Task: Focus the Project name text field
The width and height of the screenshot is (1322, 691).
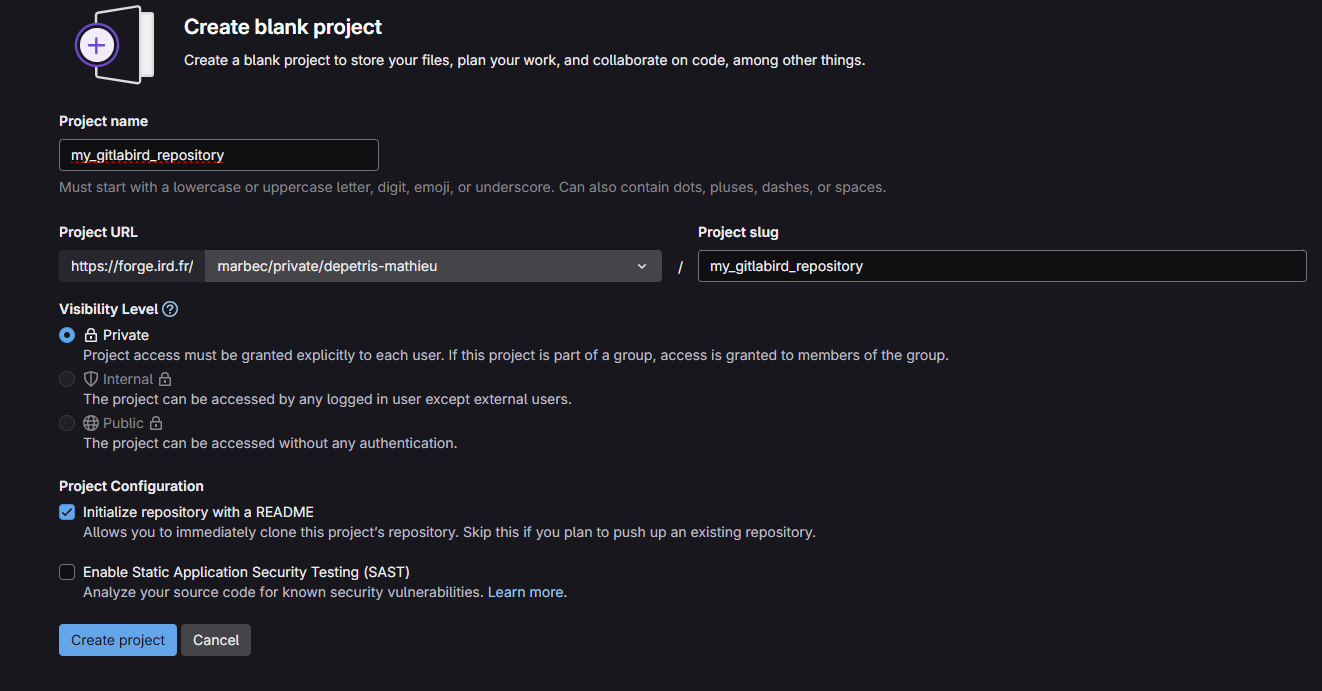Action: (218, 155)
